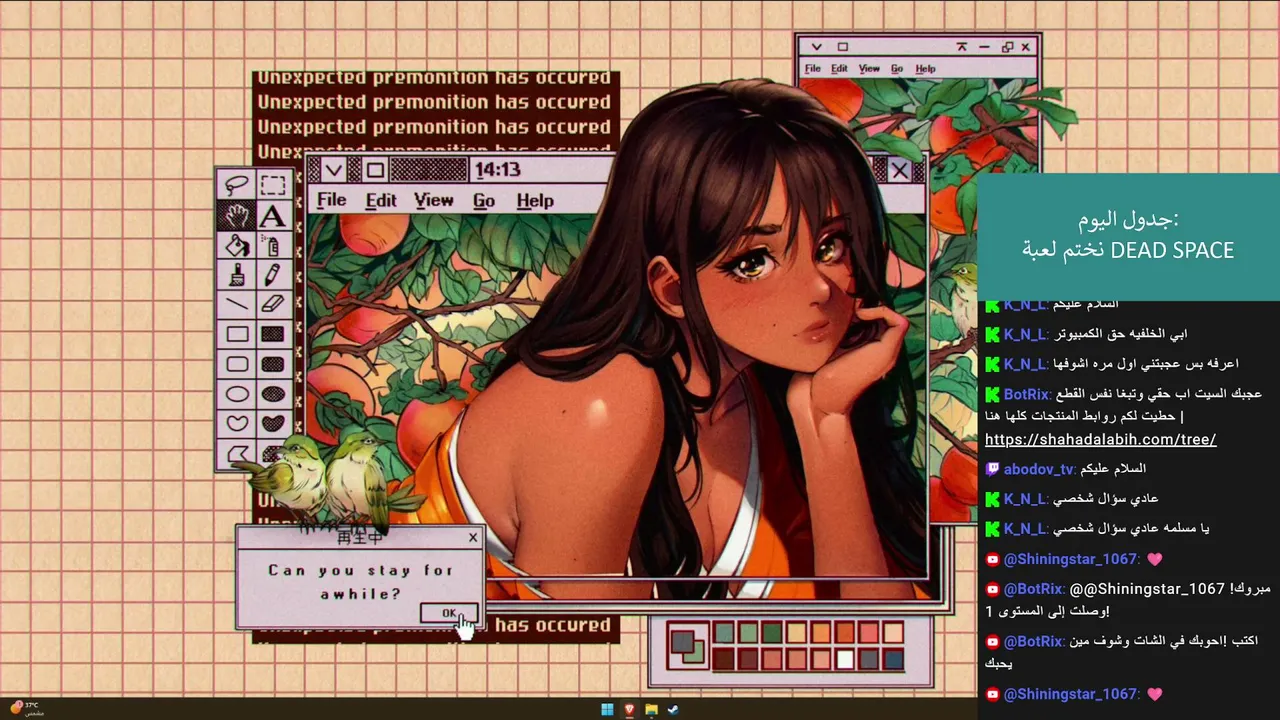Open Help menu in the 14:13 window
1280x720 pixels.
pos(535,201)
